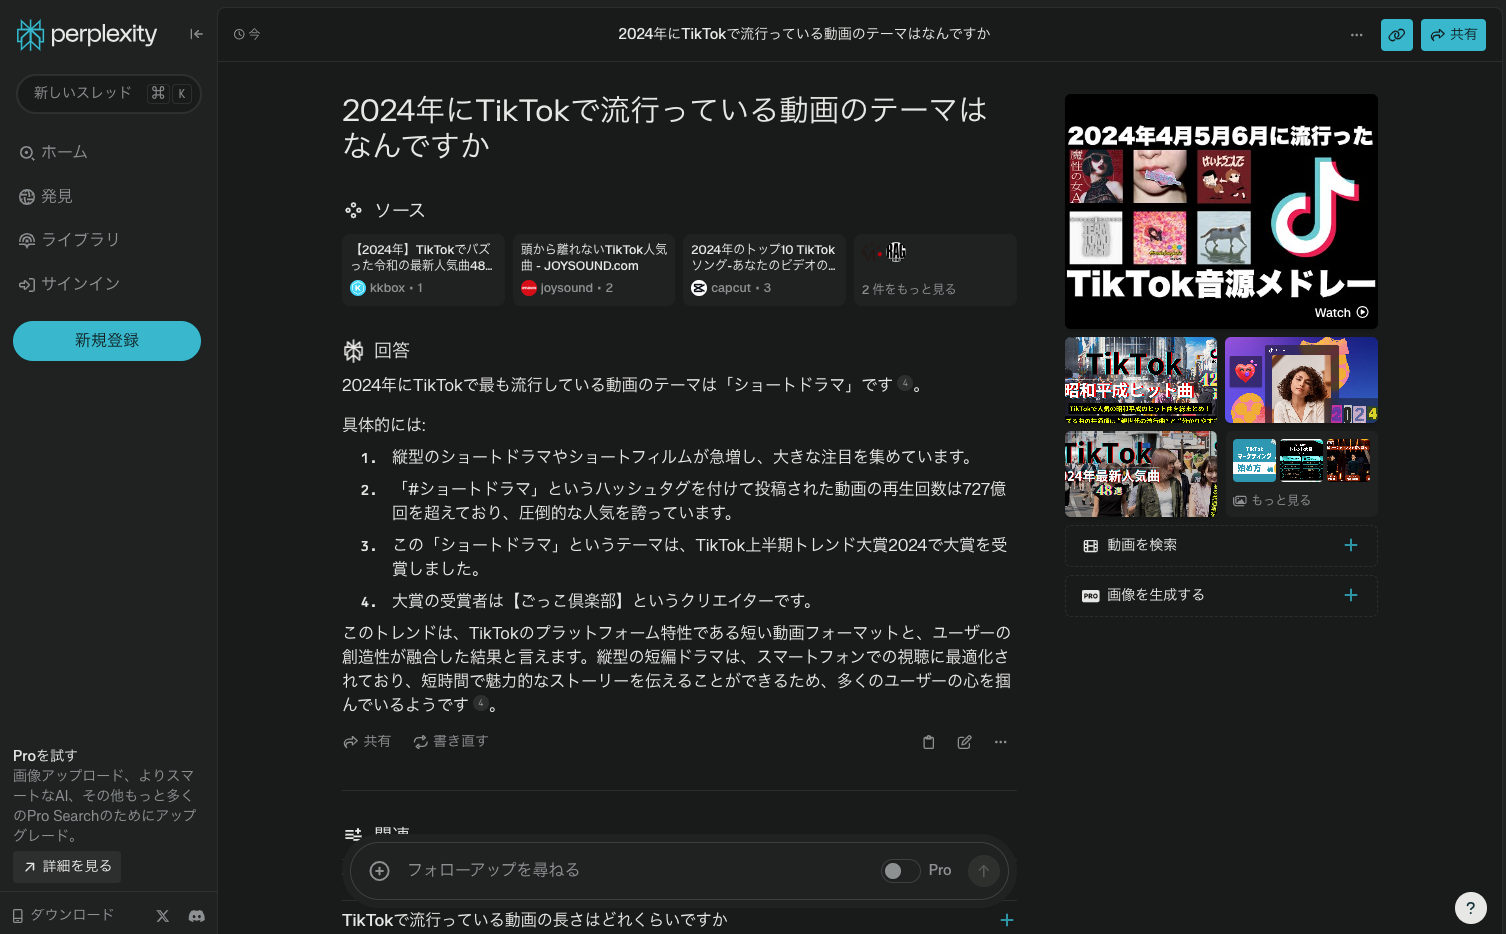Click the 共有 button in the top bar

(x=1453, y=35)
